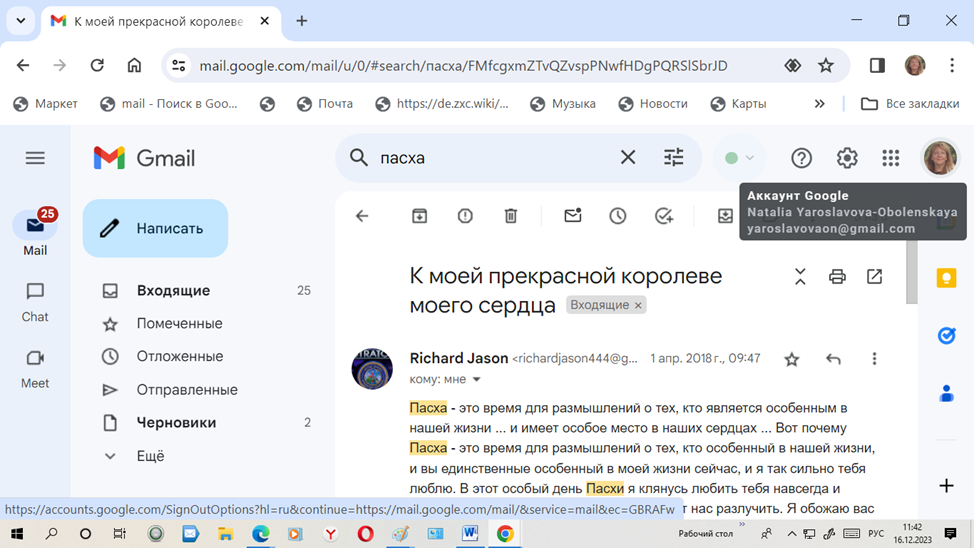Open more options for this message
The image size is (974, 548).
click(x=874, y=358)
